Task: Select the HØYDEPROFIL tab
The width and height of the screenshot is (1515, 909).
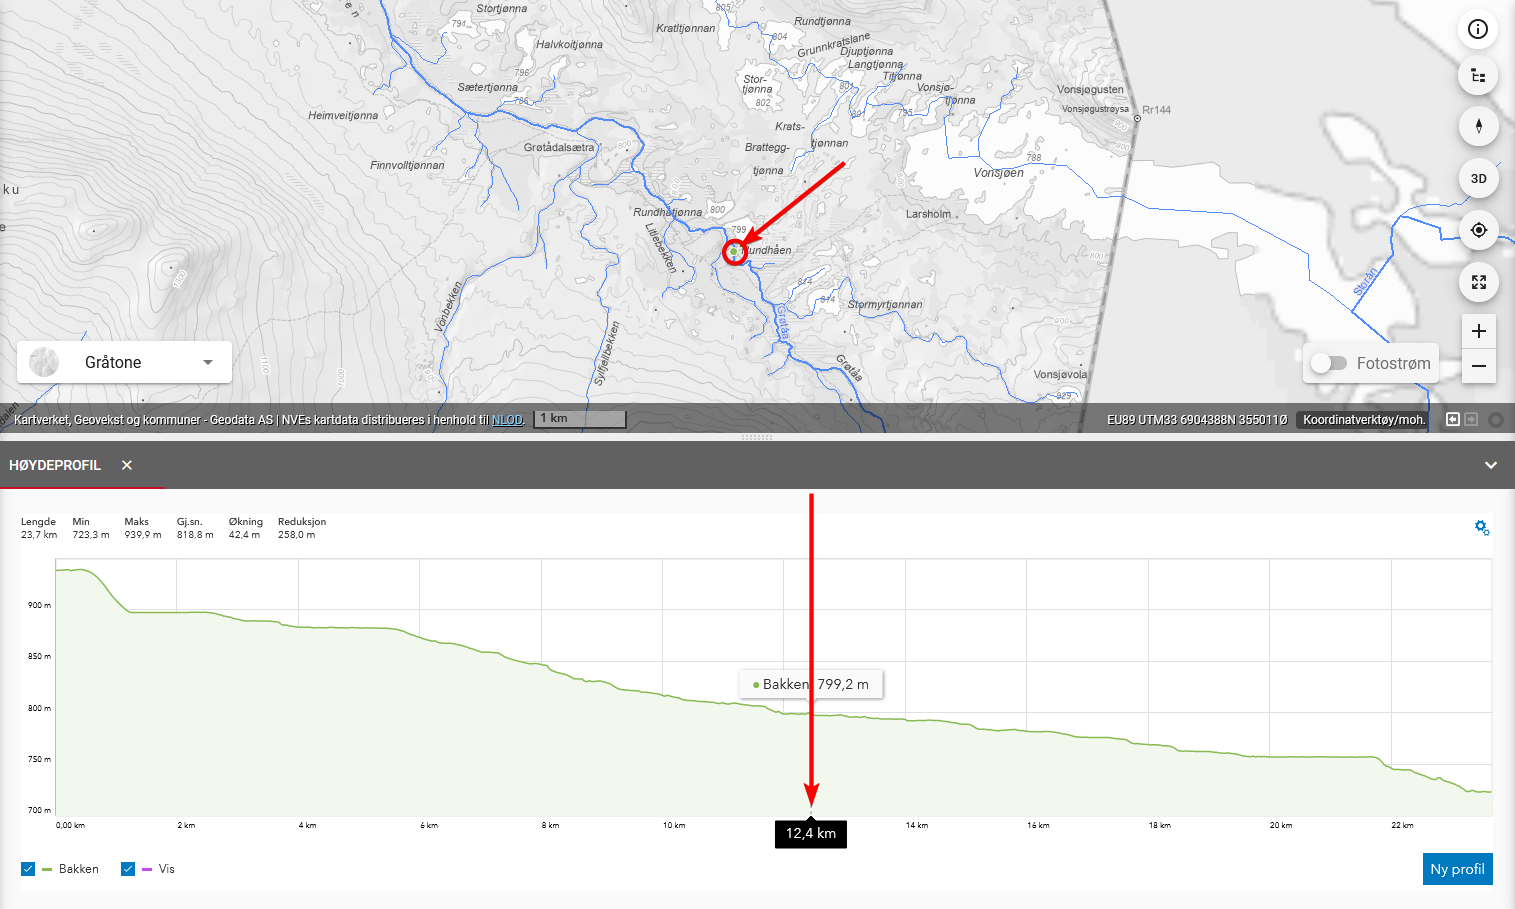Action: 55,465
